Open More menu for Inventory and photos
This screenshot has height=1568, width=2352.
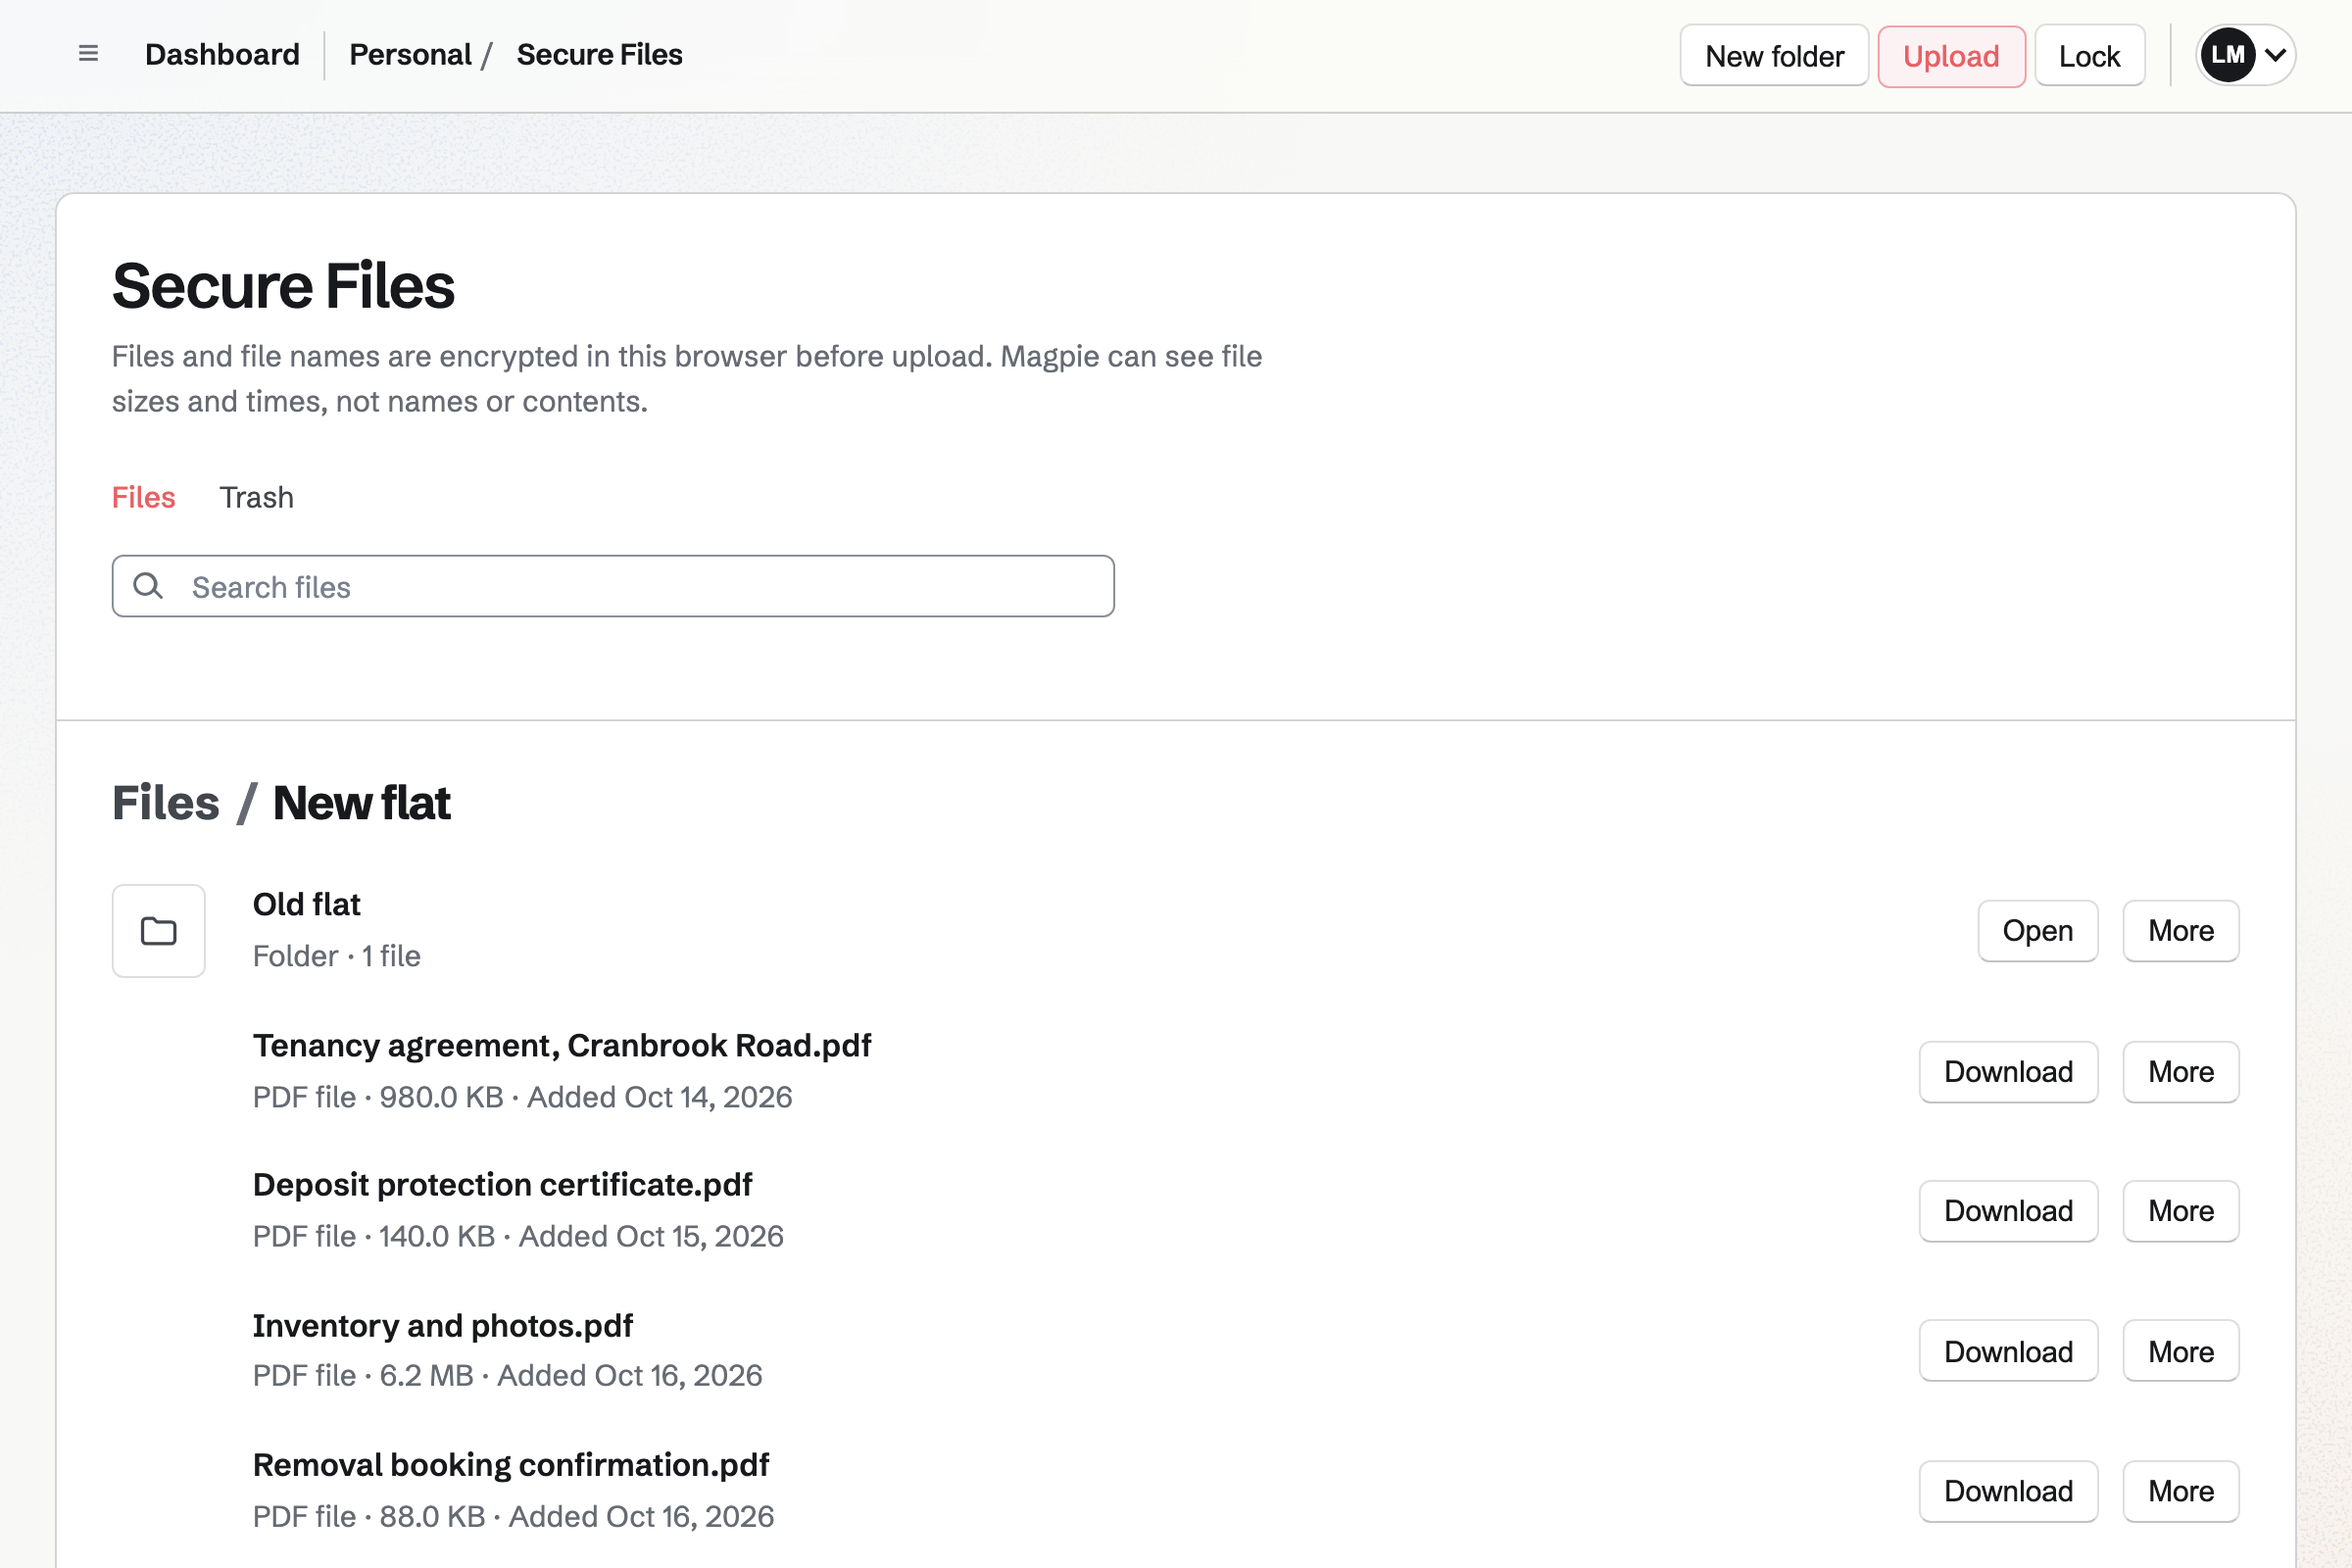[x=2180, y=1351]
